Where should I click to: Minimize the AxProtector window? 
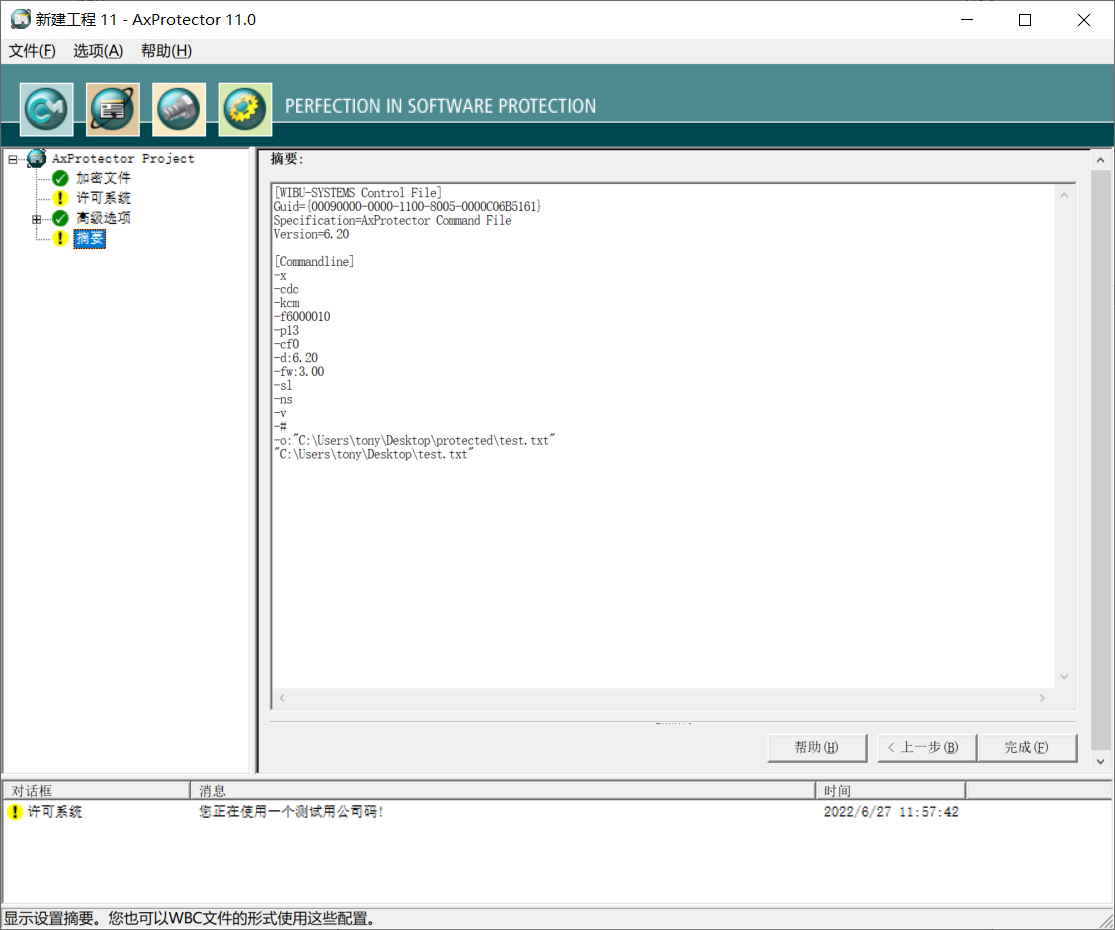966,20
